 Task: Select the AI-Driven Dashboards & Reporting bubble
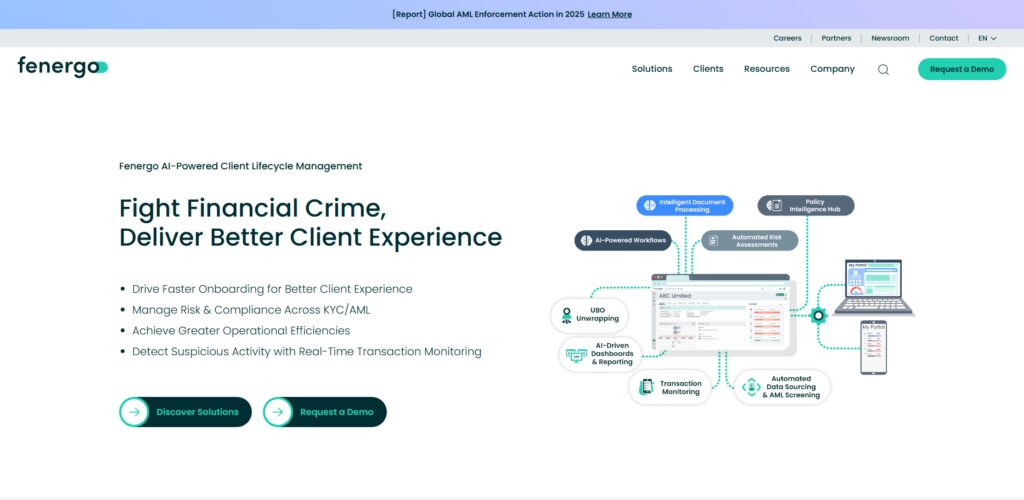tap(600, 354)
